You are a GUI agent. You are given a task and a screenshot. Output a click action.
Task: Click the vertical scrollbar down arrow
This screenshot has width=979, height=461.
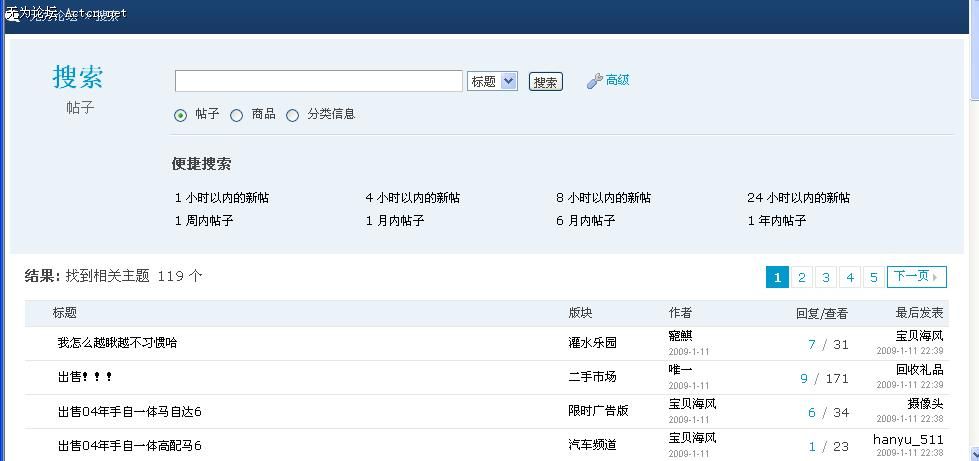click(x=974, y=454)
